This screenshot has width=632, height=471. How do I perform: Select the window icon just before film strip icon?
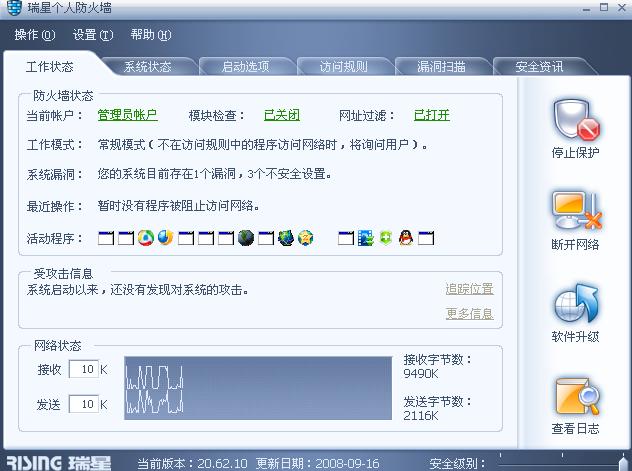[346, 238]
